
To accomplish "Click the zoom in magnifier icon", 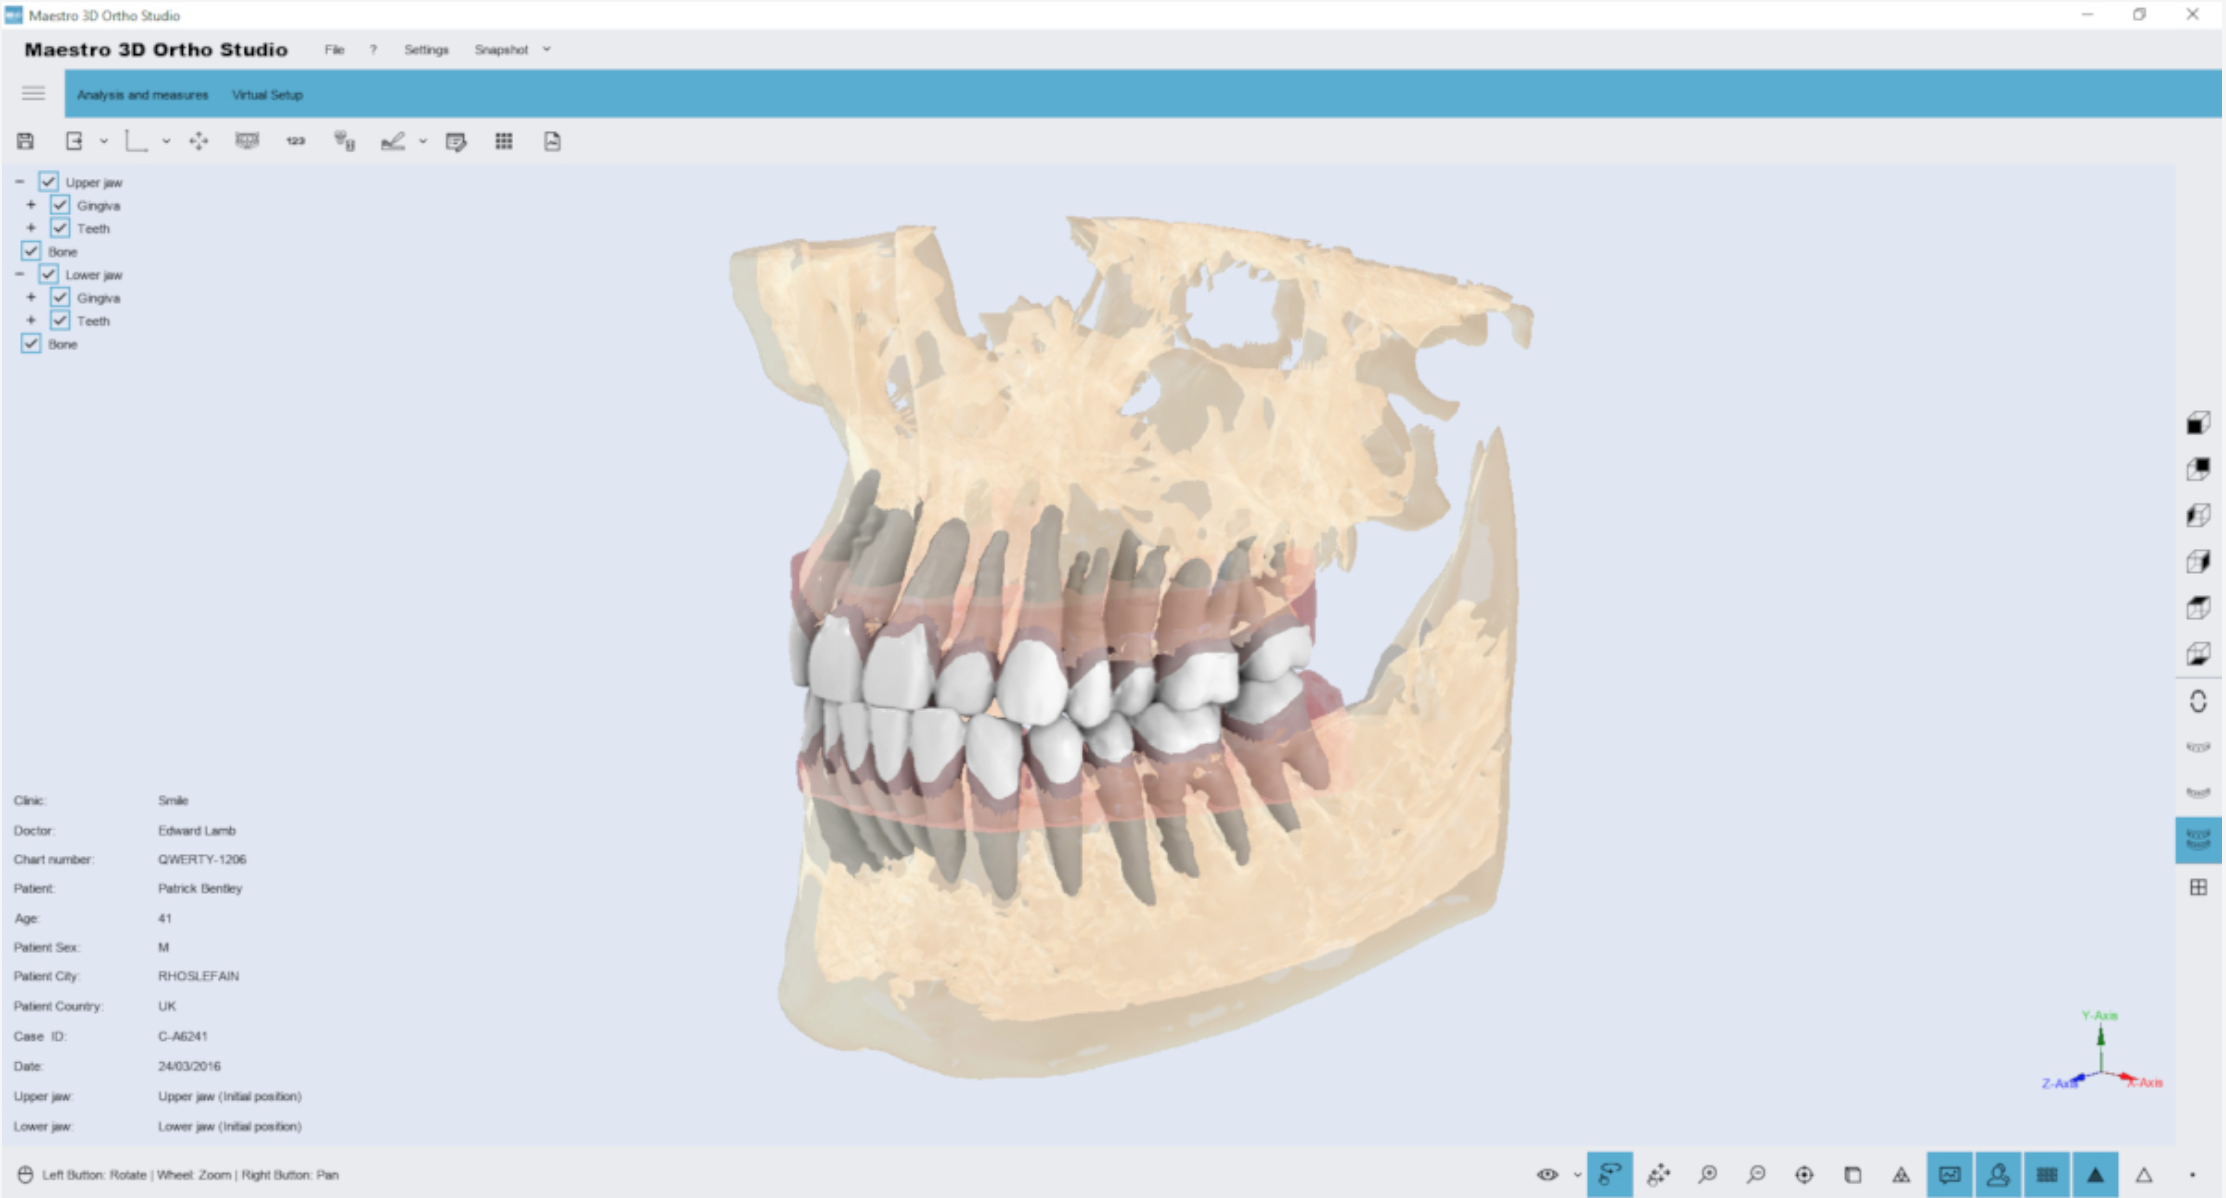I will [1707, 1174].
